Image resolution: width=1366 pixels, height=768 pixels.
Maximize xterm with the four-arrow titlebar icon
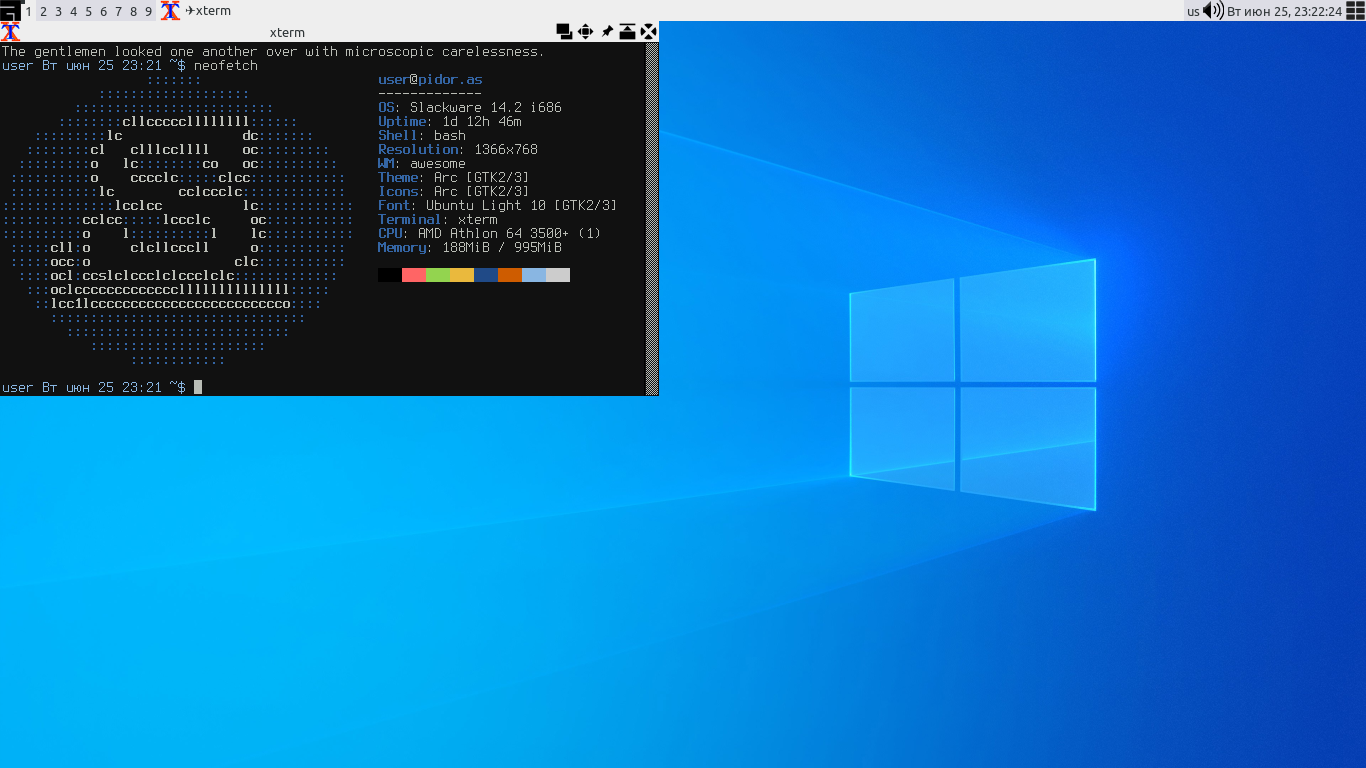pyautogui.click(x=586, y=32)
